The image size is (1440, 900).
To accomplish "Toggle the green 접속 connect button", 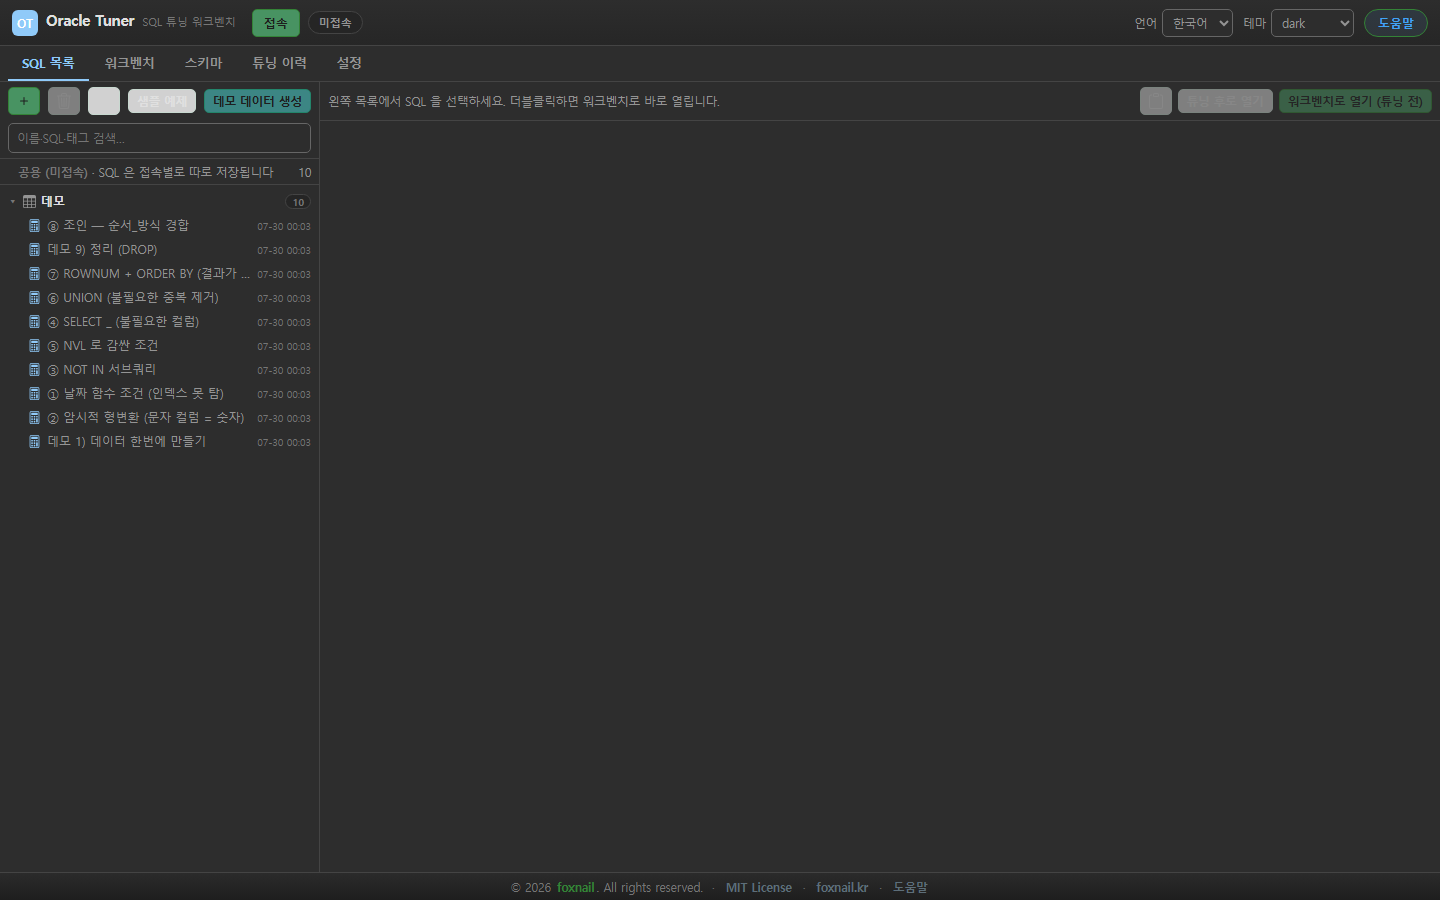I will [x=276, y=23].
